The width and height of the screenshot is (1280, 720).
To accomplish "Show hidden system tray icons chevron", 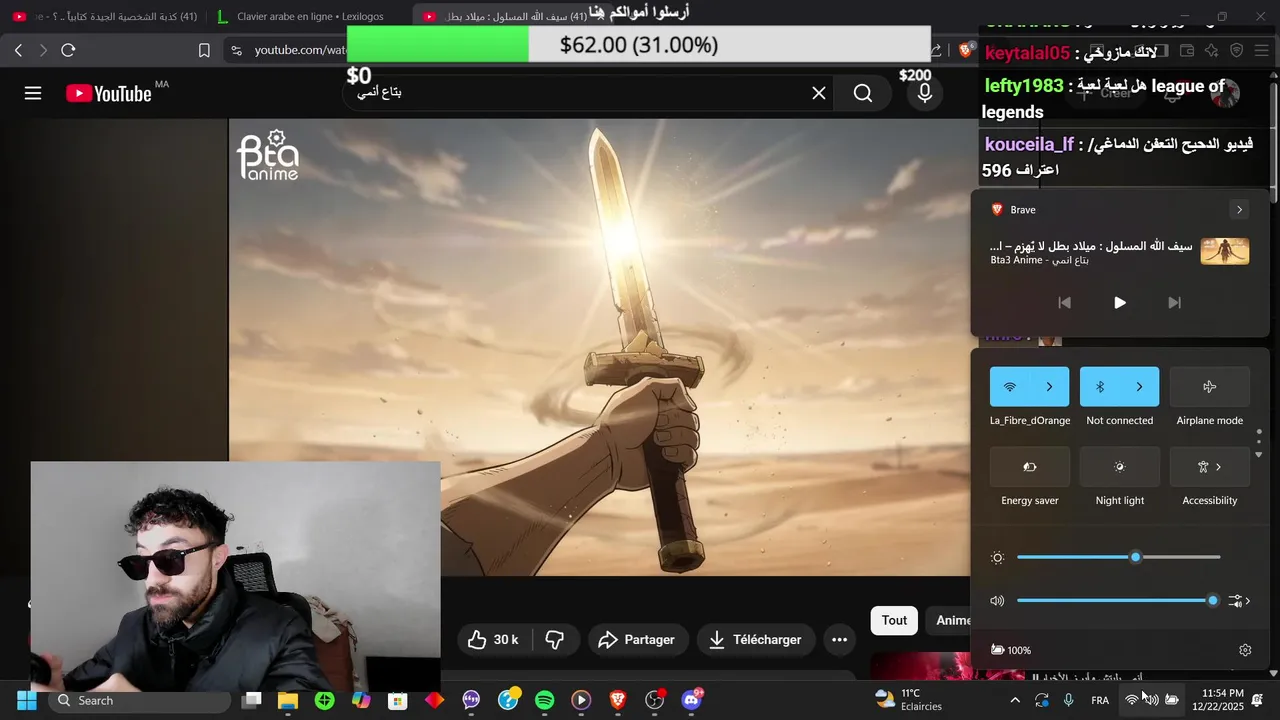I will 1015,700.
